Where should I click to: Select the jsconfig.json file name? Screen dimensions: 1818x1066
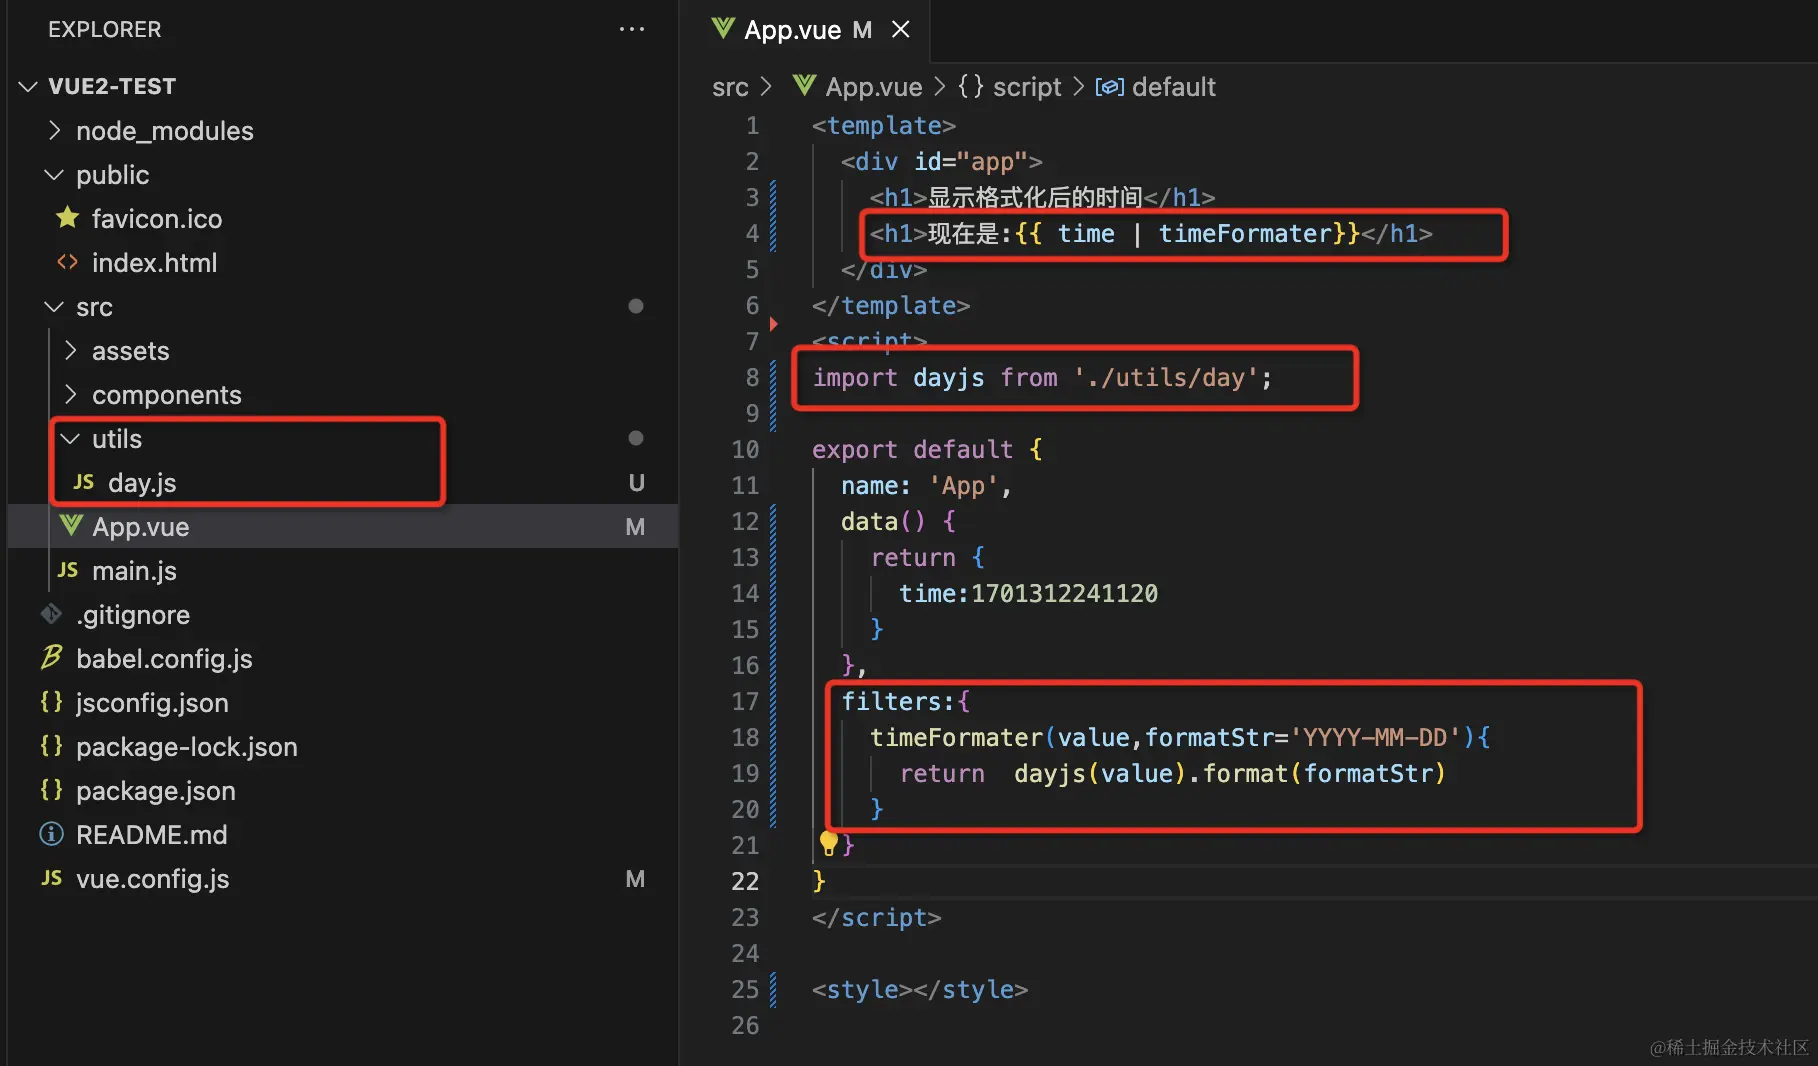[152, 702]
